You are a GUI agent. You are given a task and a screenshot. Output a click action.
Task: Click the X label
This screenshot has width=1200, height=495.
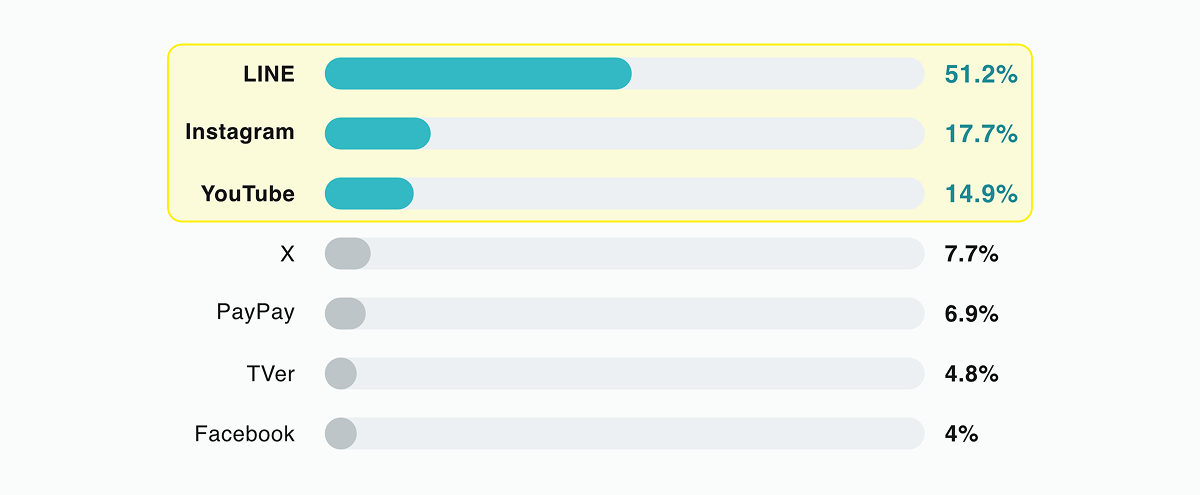coord(287,254)
